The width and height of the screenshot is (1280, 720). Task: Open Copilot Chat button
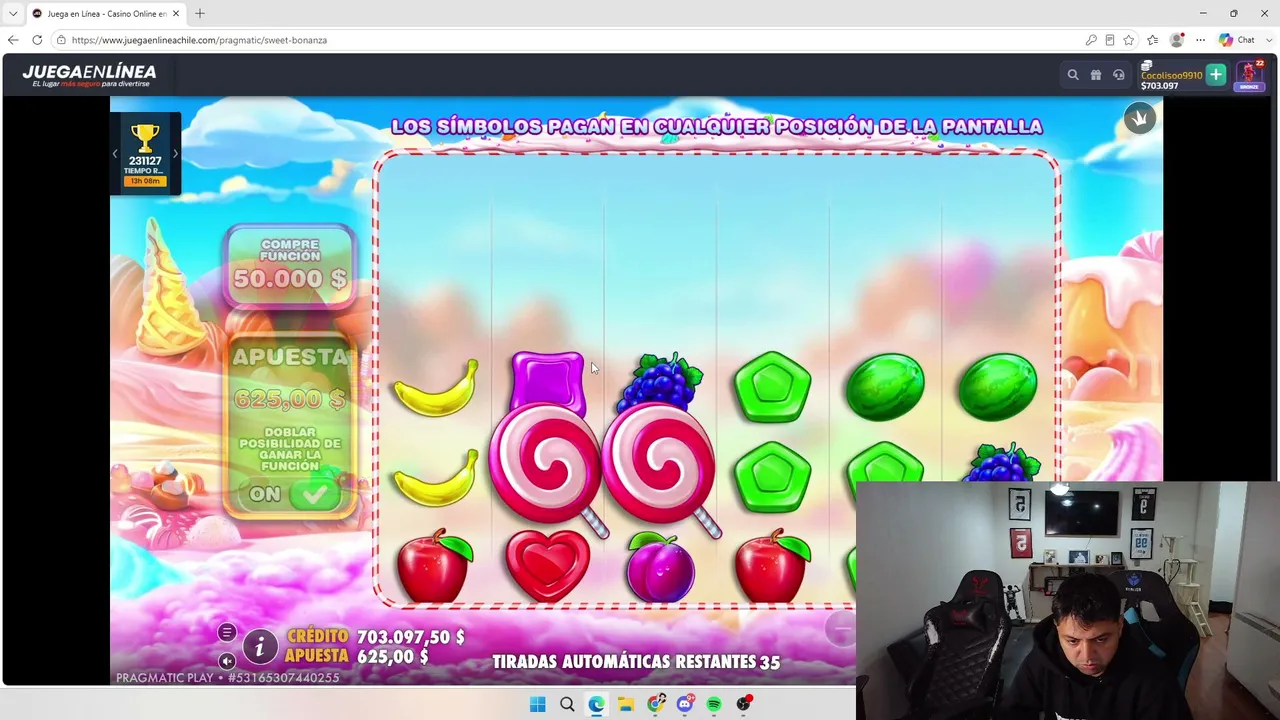(1237, 40)
